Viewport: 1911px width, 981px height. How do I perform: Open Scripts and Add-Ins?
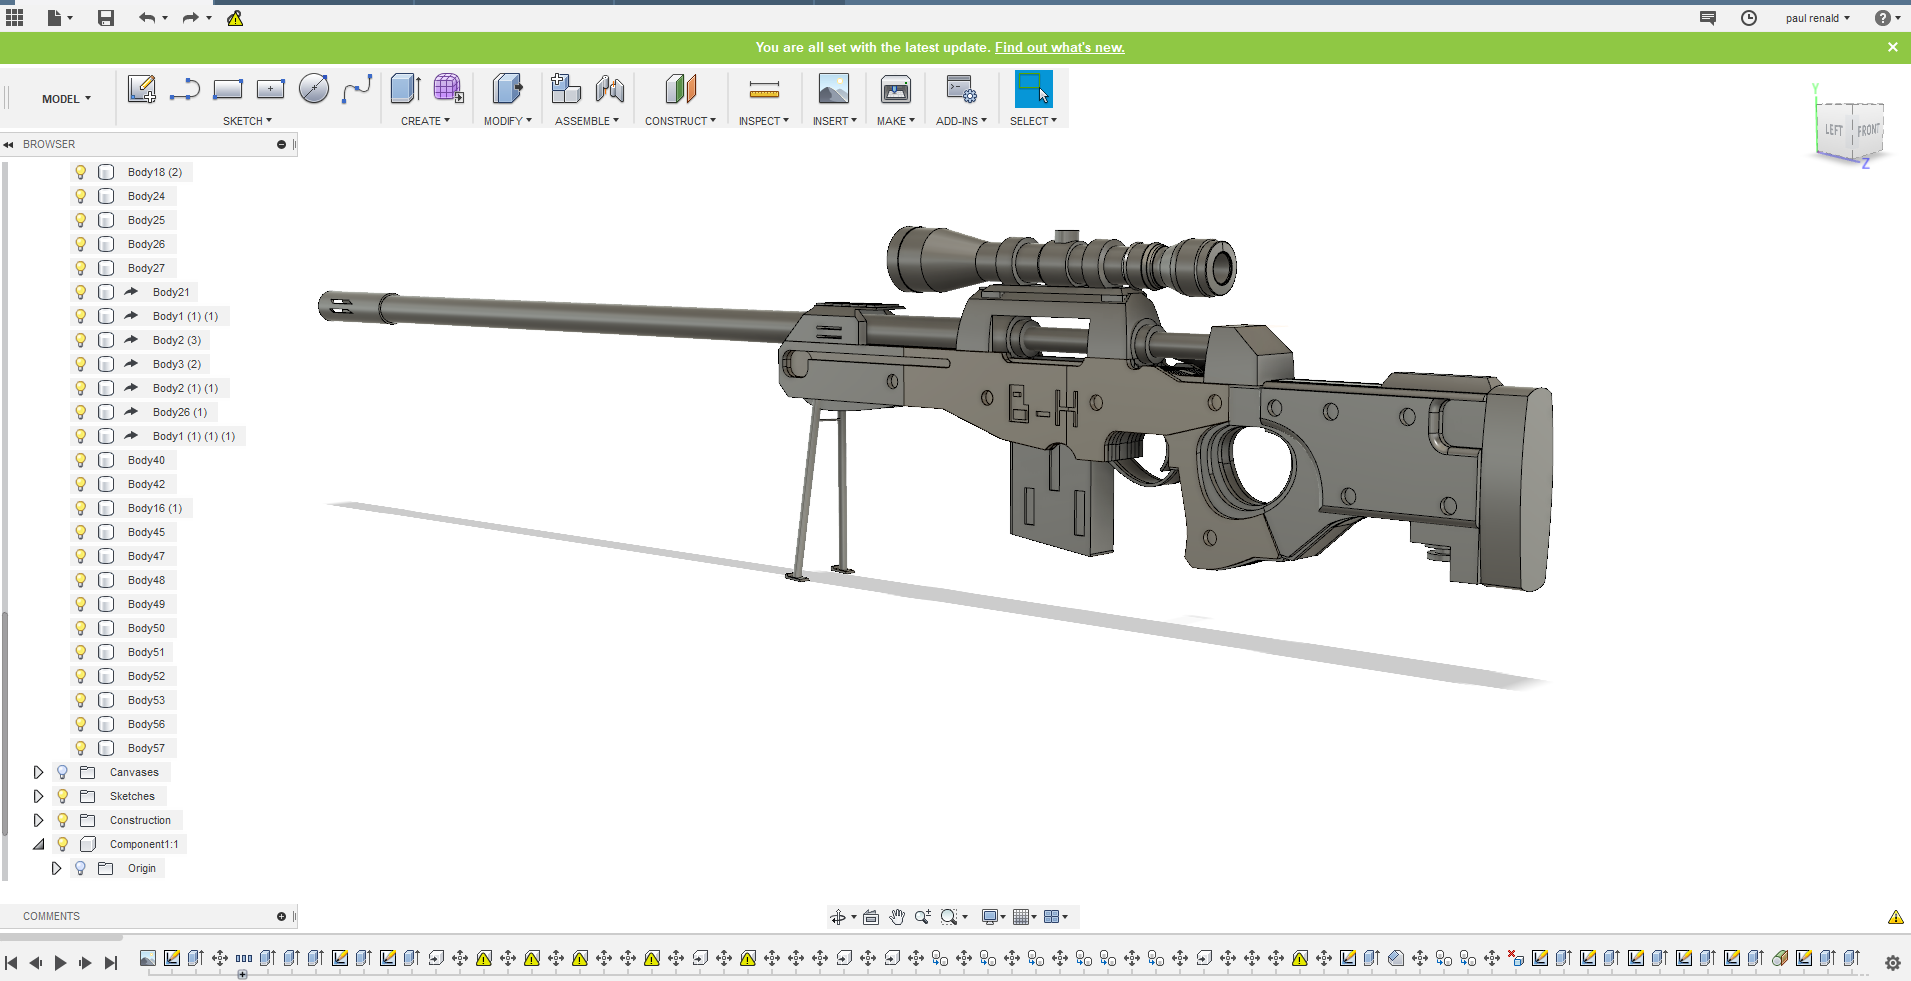click(960, 89)
